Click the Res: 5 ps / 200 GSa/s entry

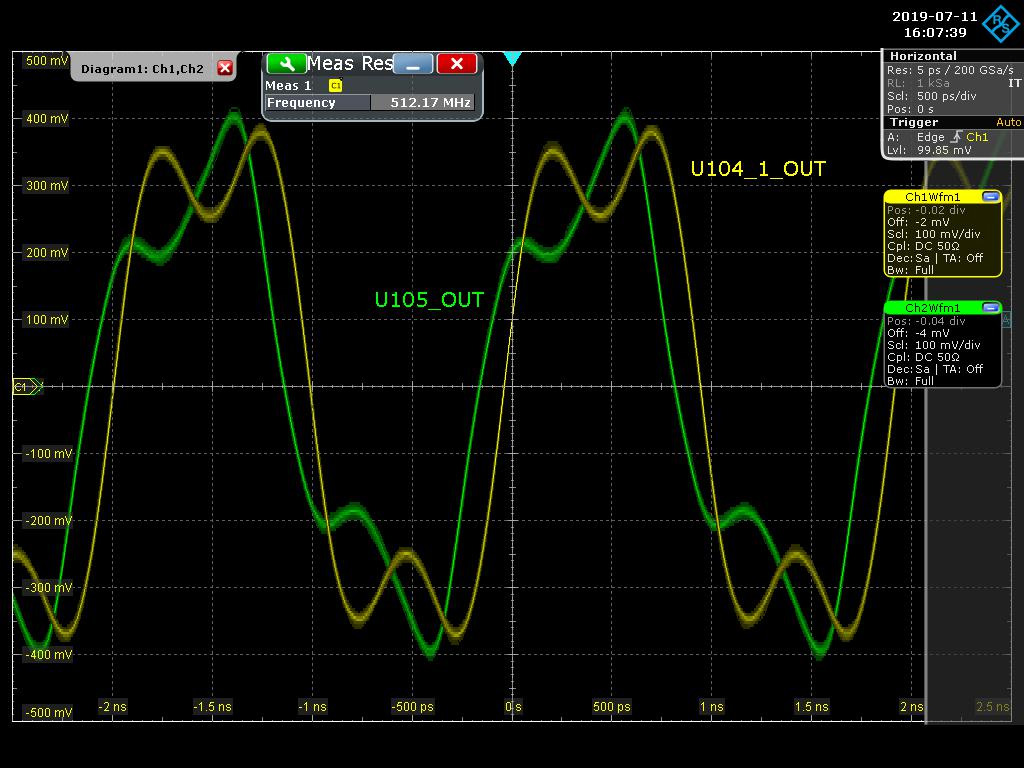point(950,70)
